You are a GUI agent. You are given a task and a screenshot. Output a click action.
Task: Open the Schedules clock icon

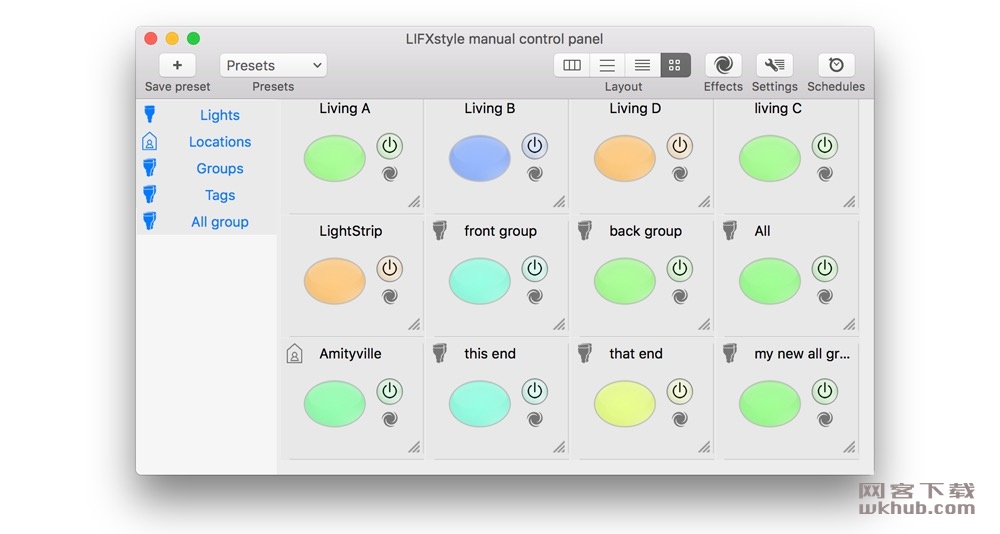(x=836, y=65)
